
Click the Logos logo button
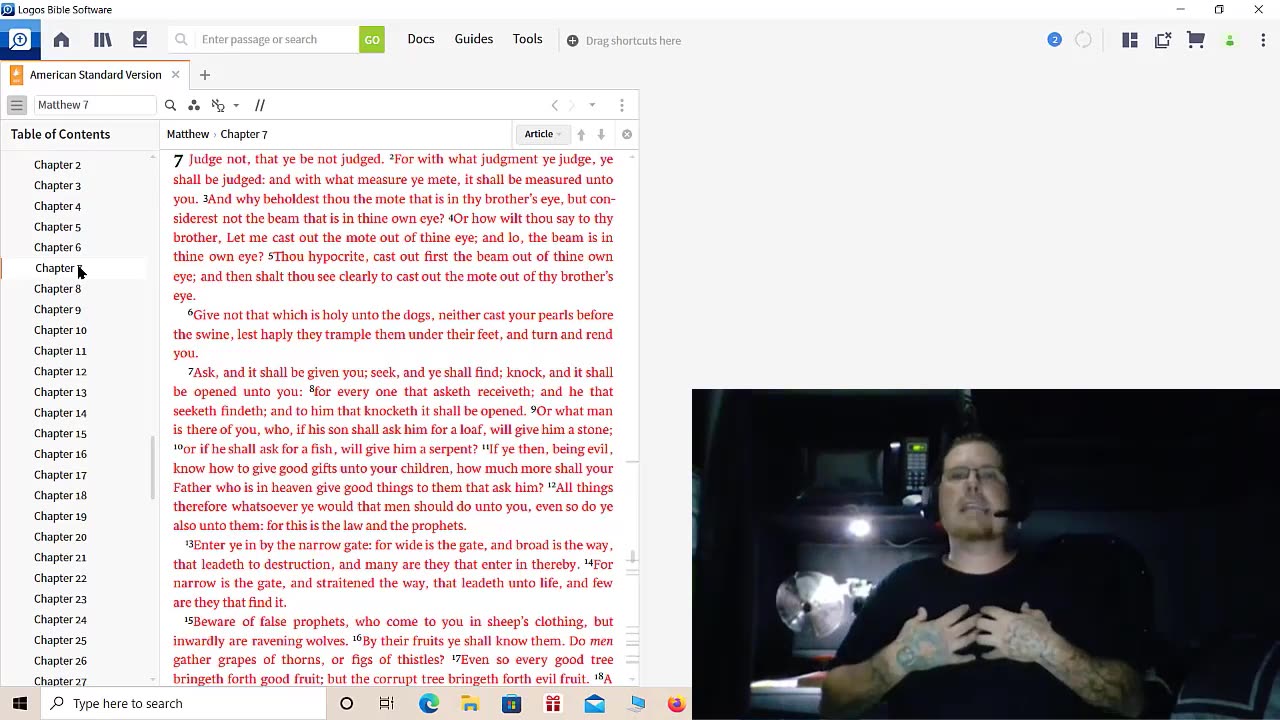19,40
